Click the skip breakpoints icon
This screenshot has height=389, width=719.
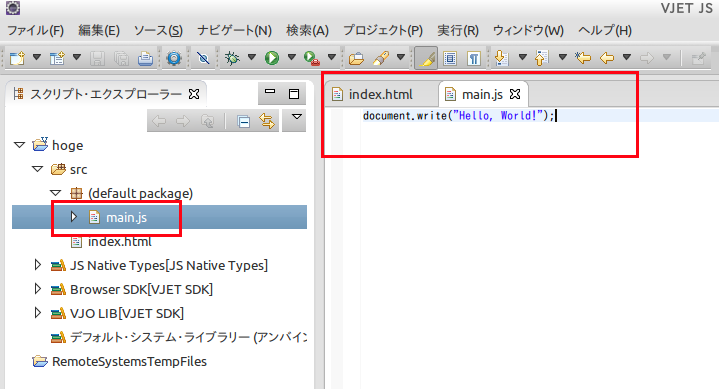click(x=203, y=58)
